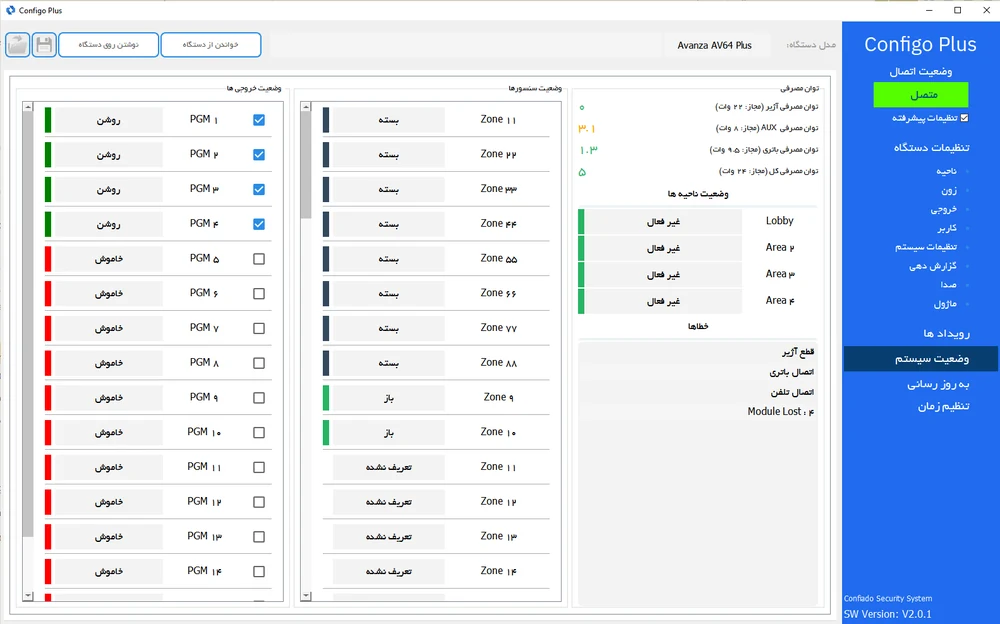The width and height of the screenshot is (1000, 624).
Task: Select the 'وضعیت سیستم' section
Action: 921,359
